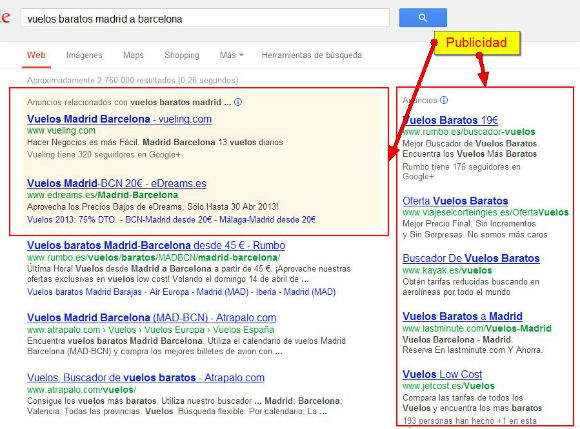Image resolution: width=580 pixels, height=429 pixels.
Task: Click 'Rumbo tiene 176 seguidores en Google+'
Action: click(x=461, y=172)
